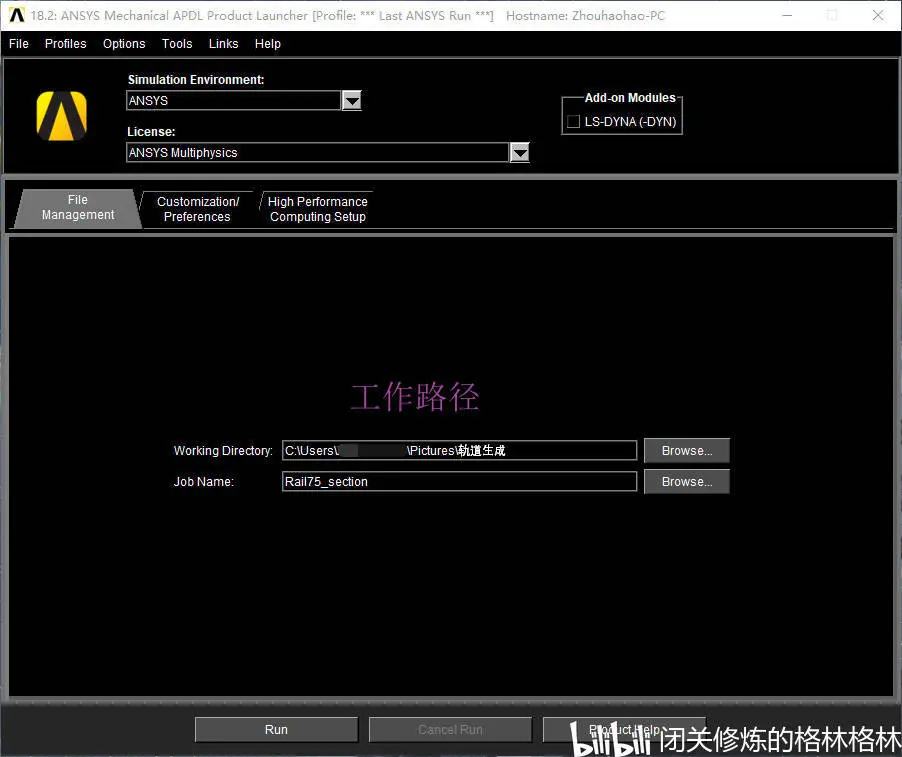902x757 pixels.
Task: Click the Job Name field showing Rail75_section
Action: (459, 481)
